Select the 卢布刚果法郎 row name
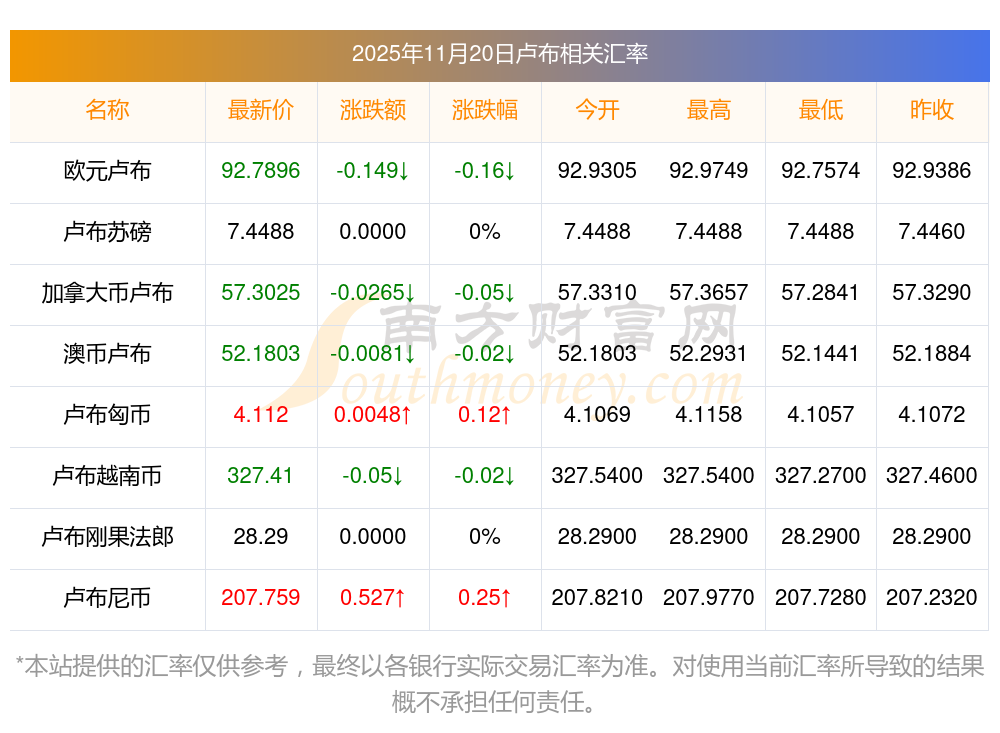This screenshot has width=1000, height=733. click(x=107, y=537)
